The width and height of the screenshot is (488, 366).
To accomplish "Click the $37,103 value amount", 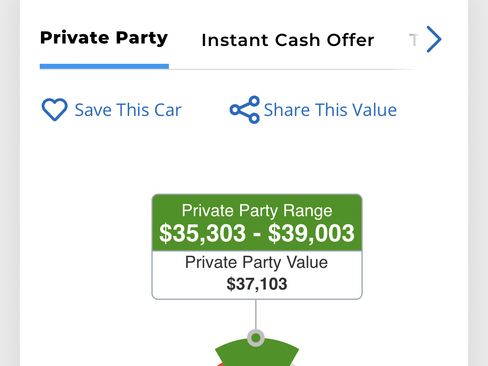I will click(x=257, y=284).
